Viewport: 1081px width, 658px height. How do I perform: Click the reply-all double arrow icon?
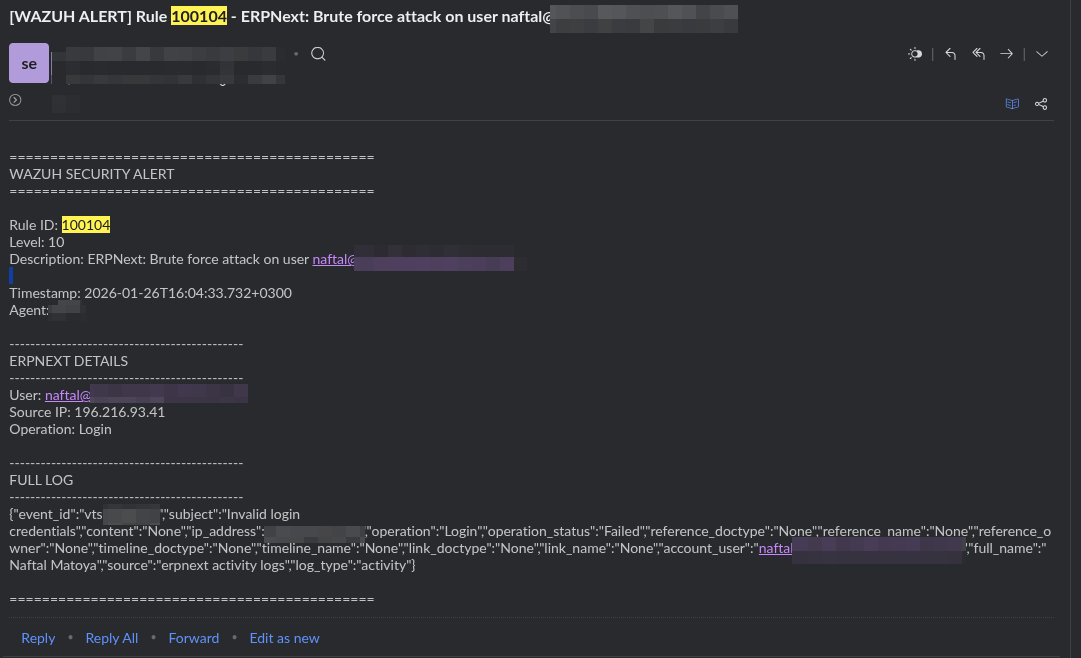point(979,54)
